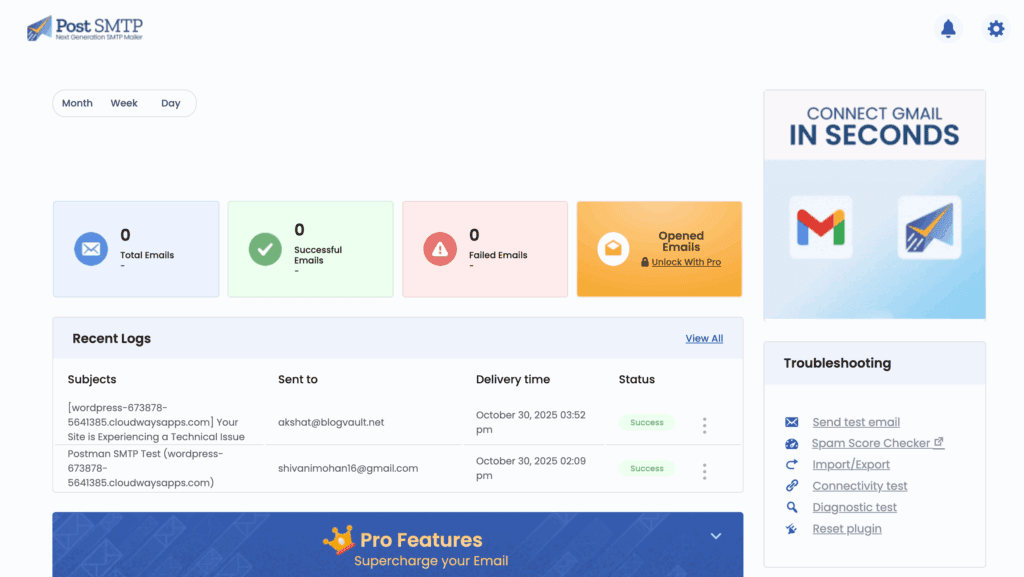Click the Subjects column header

pos(92,379)
